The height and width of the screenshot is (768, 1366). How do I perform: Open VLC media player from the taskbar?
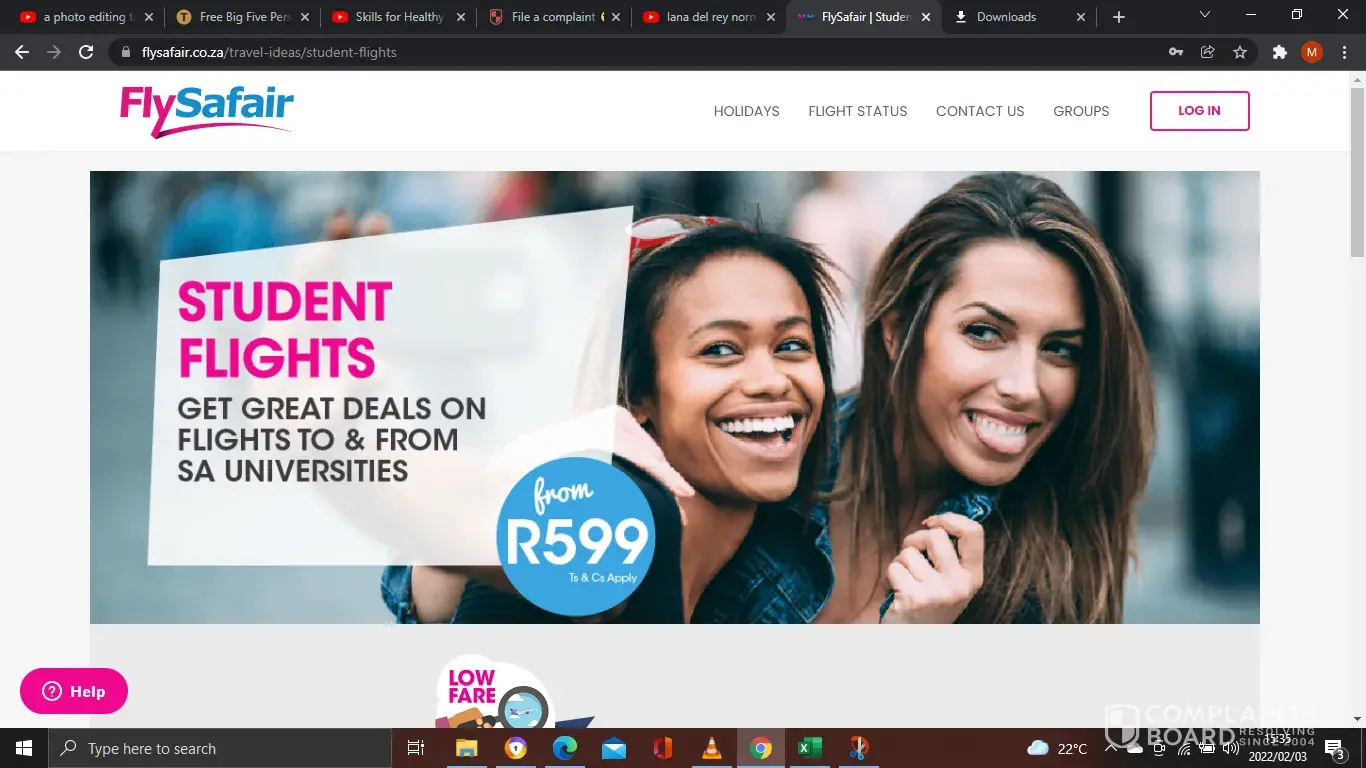[712, 748]
